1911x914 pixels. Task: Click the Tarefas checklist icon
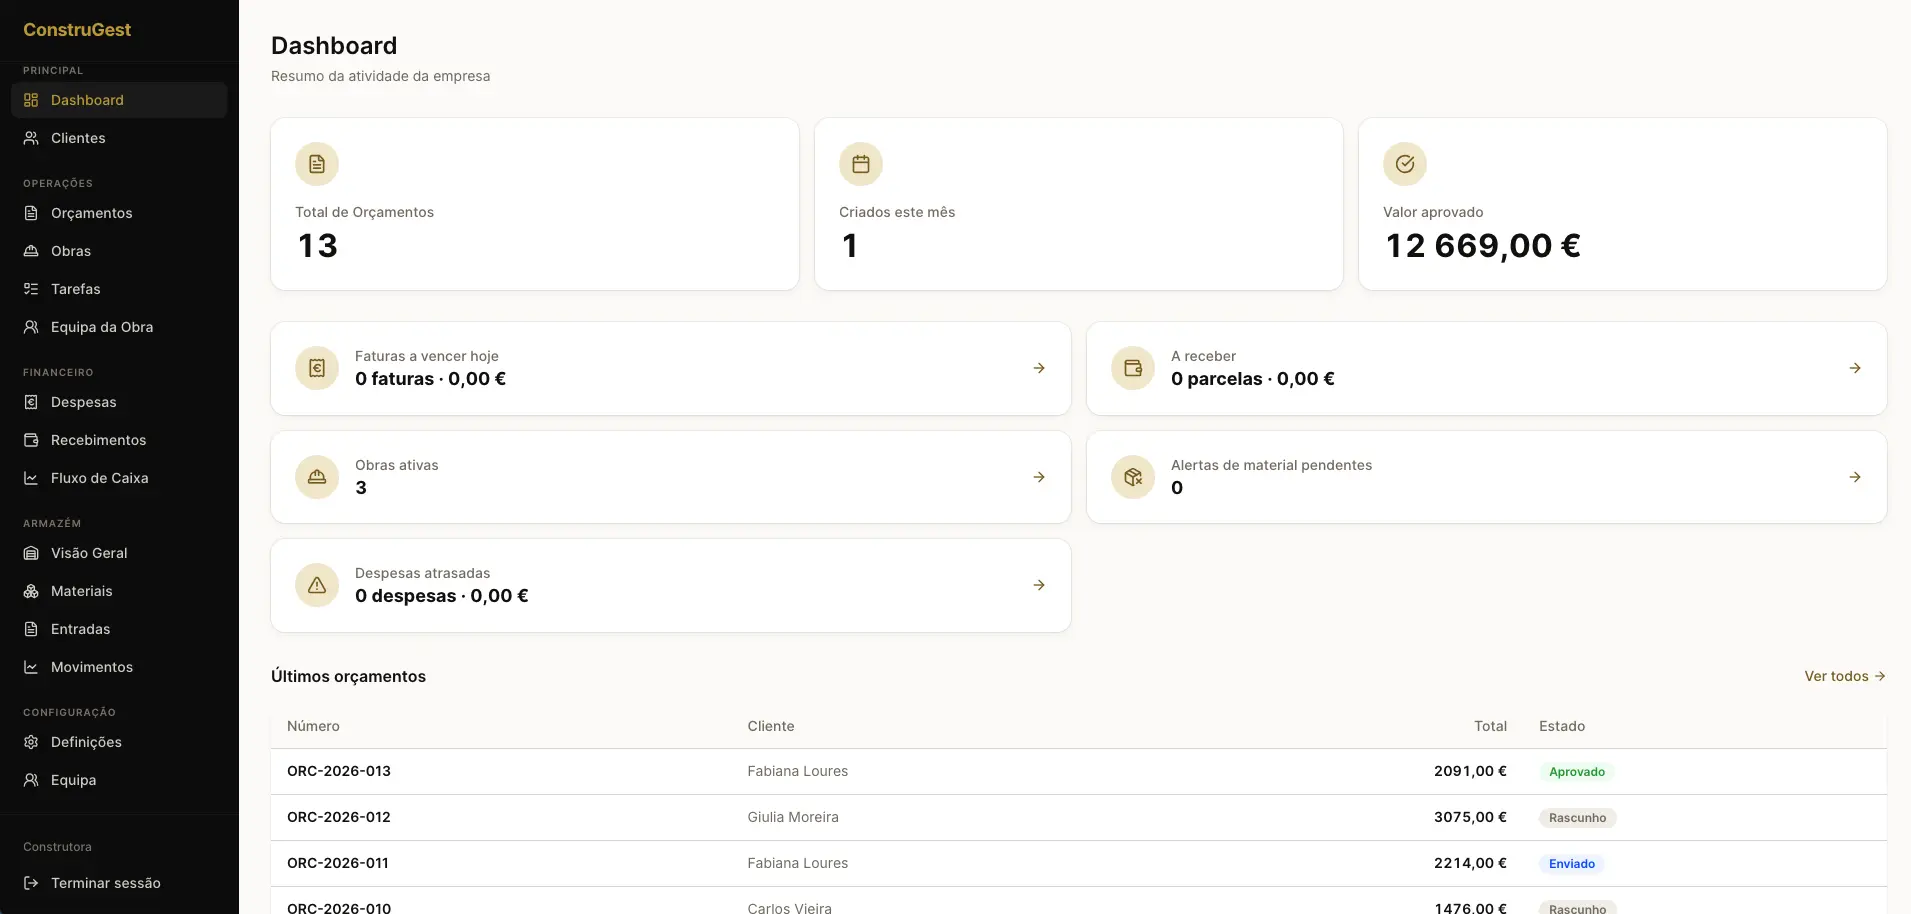coord(31,289)
